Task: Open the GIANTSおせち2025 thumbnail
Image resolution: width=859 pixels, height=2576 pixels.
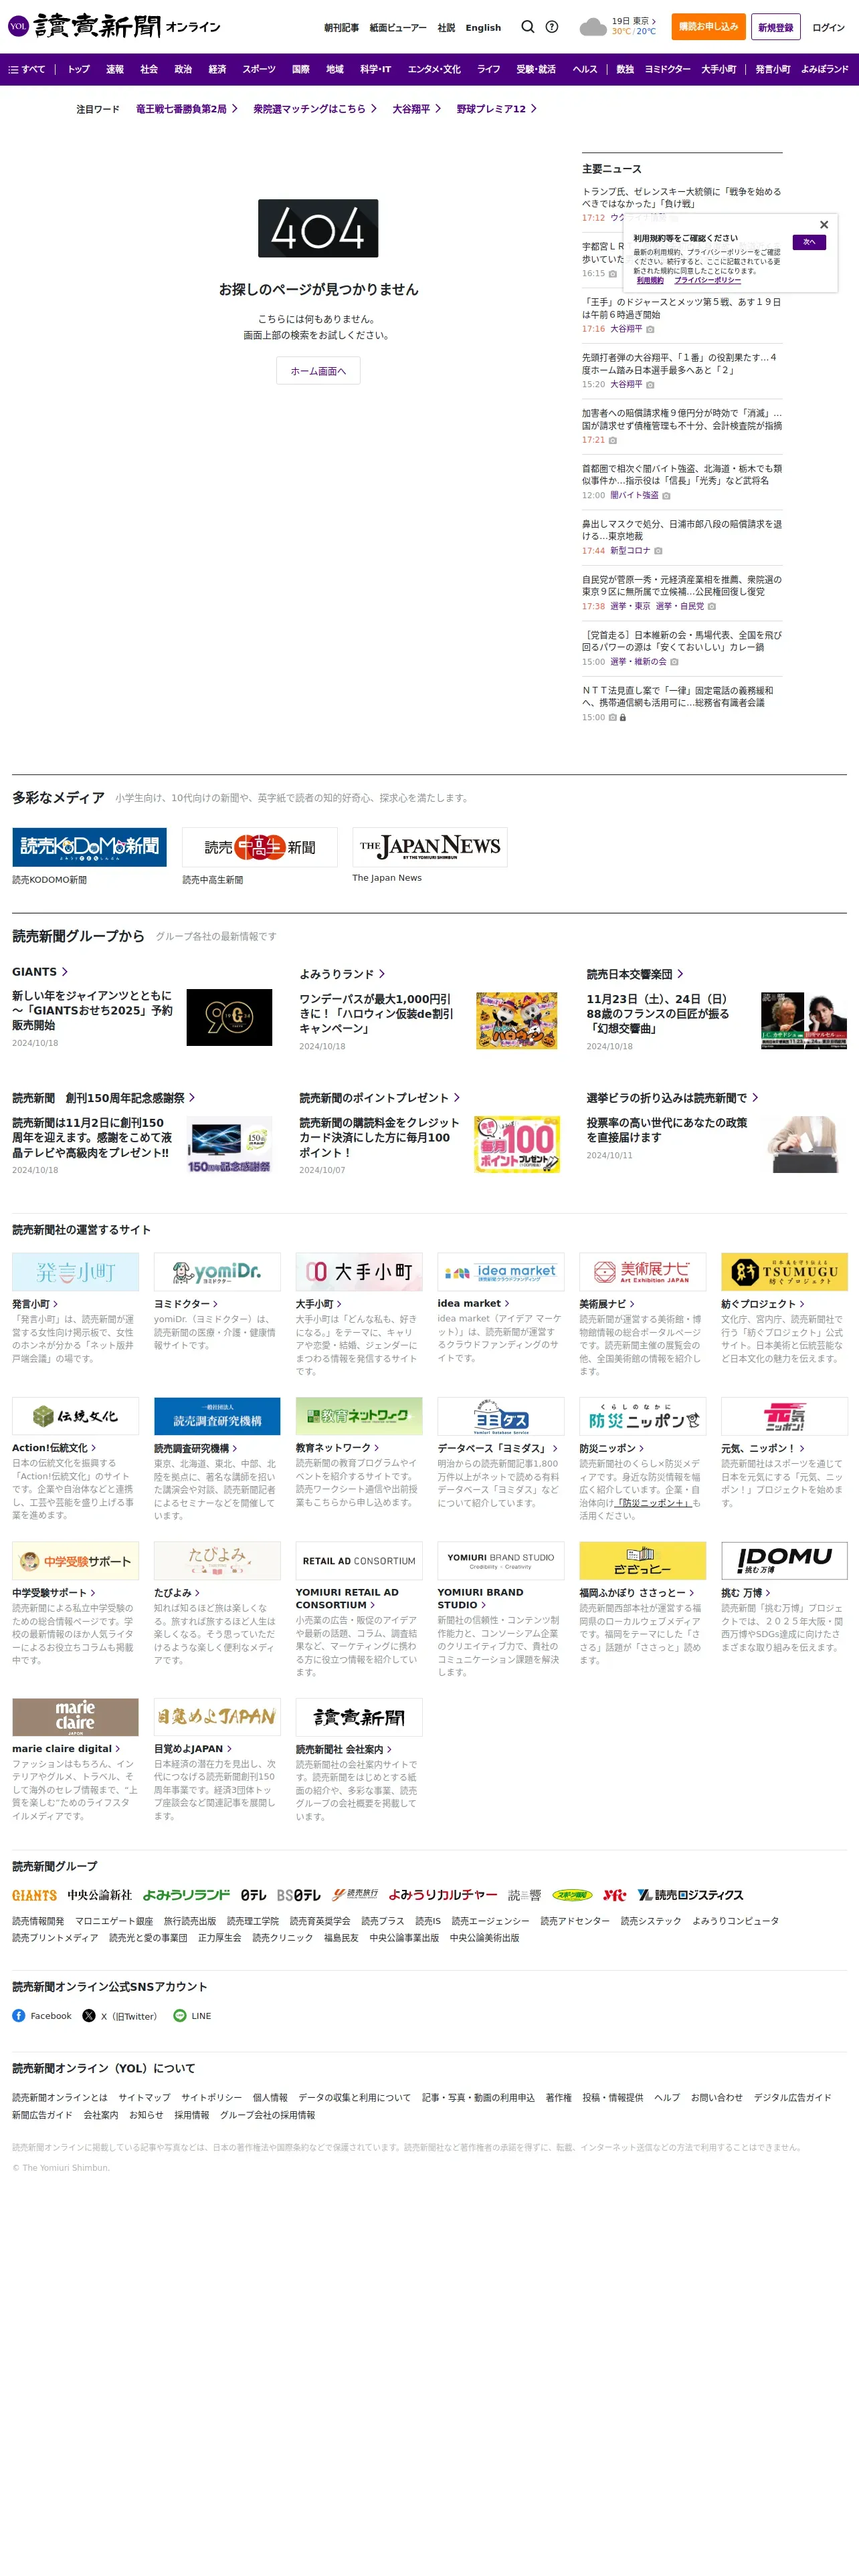Action: (x=229, y=1017)
